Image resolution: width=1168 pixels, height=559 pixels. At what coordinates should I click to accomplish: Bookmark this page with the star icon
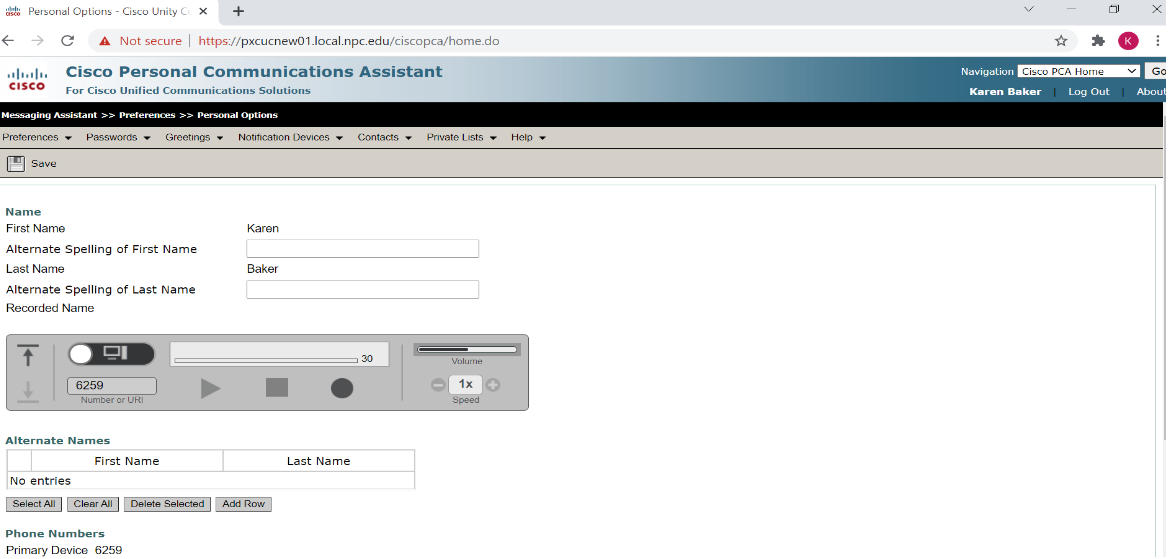(1061, 41)
